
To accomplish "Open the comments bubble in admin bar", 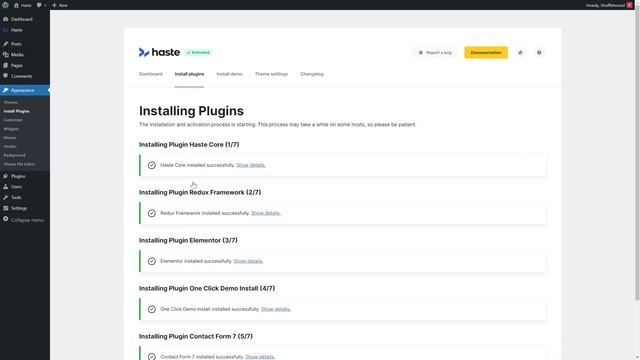I will (39, 5).
